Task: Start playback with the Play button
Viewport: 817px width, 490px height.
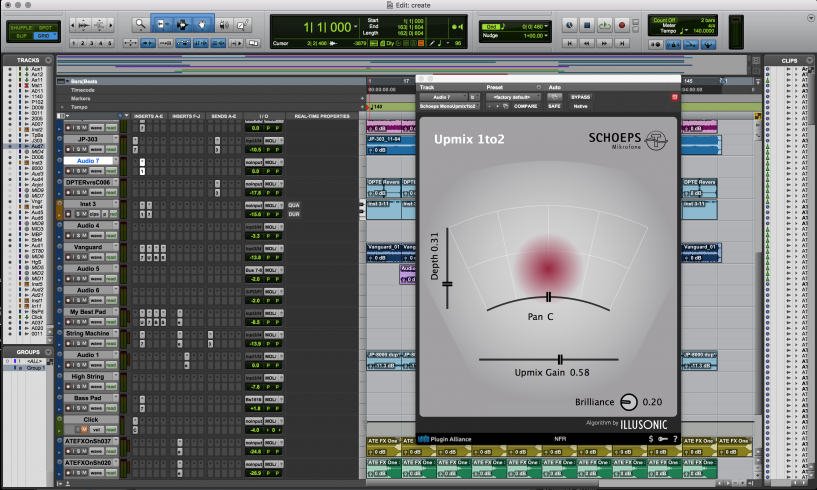Action: tap(604, 25)
